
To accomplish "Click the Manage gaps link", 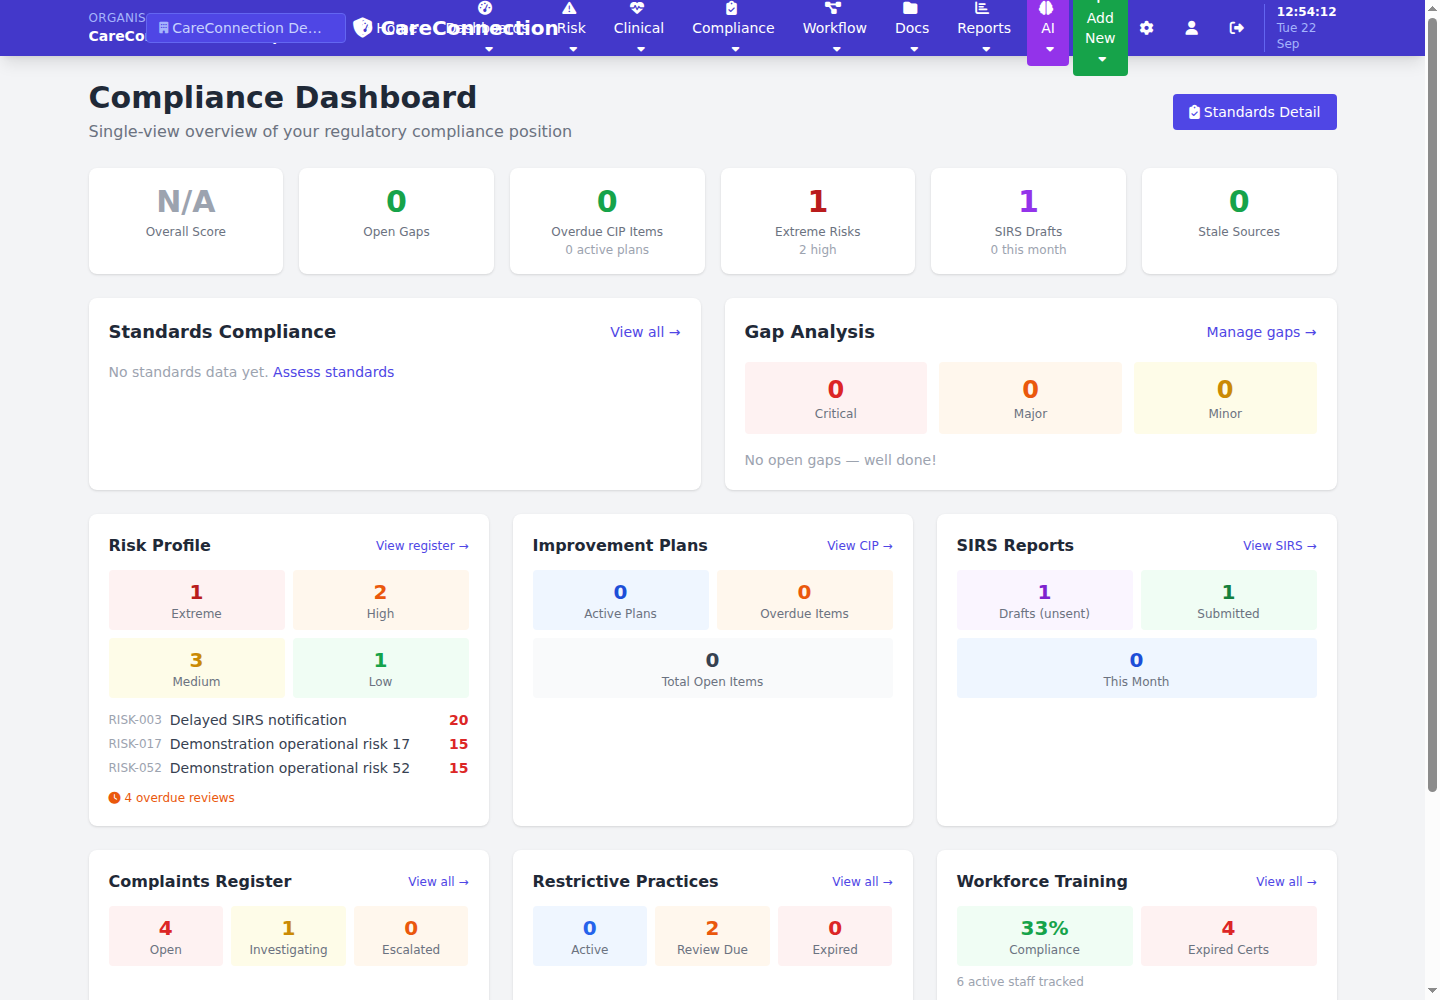I will (x=1261, y=332).
